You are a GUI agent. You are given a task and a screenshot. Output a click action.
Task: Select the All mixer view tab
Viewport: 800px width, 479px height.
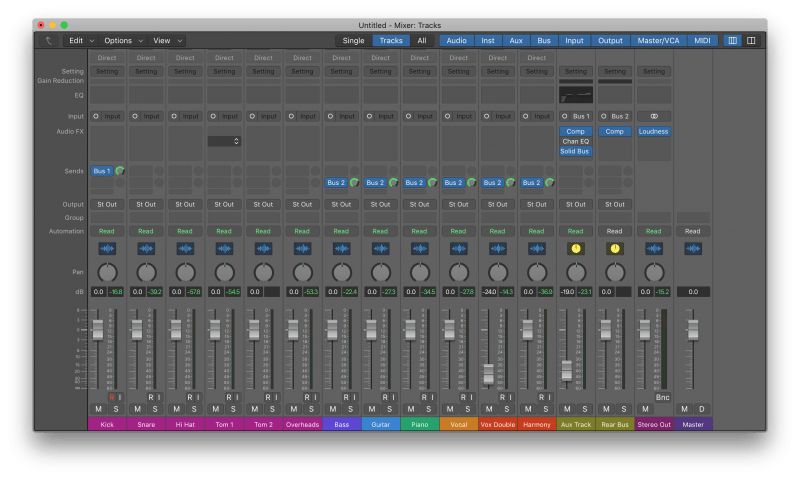422,41
